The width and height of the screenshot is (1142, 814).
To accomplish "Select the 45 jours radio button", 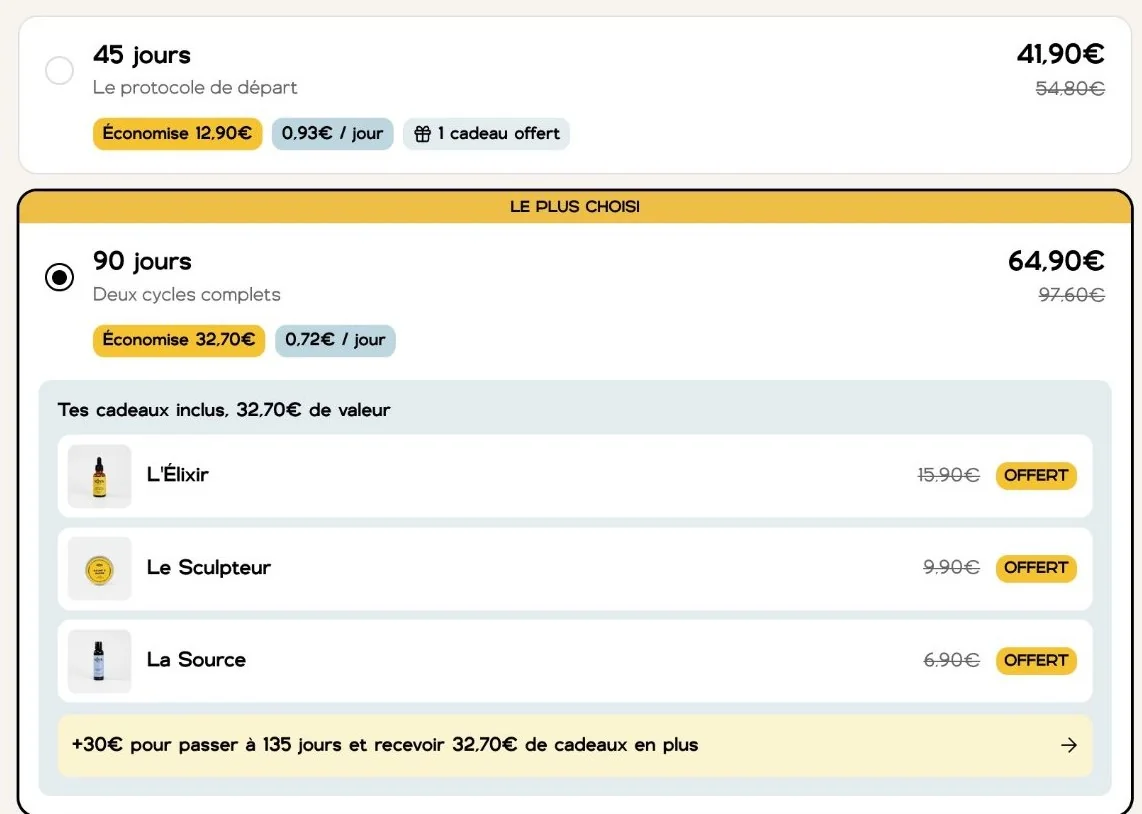I will 59,71.
